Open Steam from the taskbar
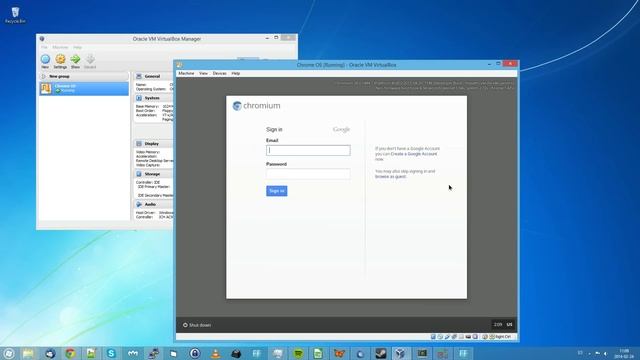Image resolution: width=640 pixels, height=360 pixels. [x=381, y=353]
